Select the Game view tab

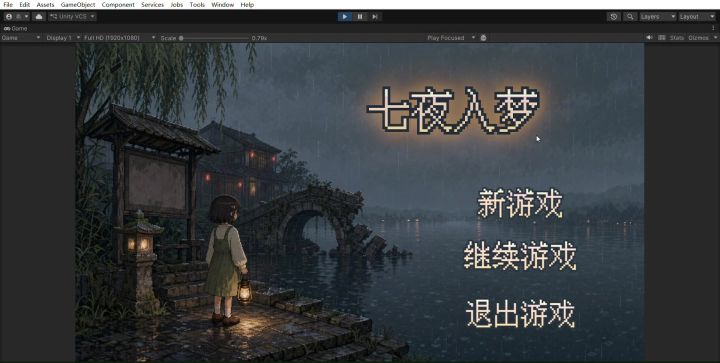[x=15, y=28]
